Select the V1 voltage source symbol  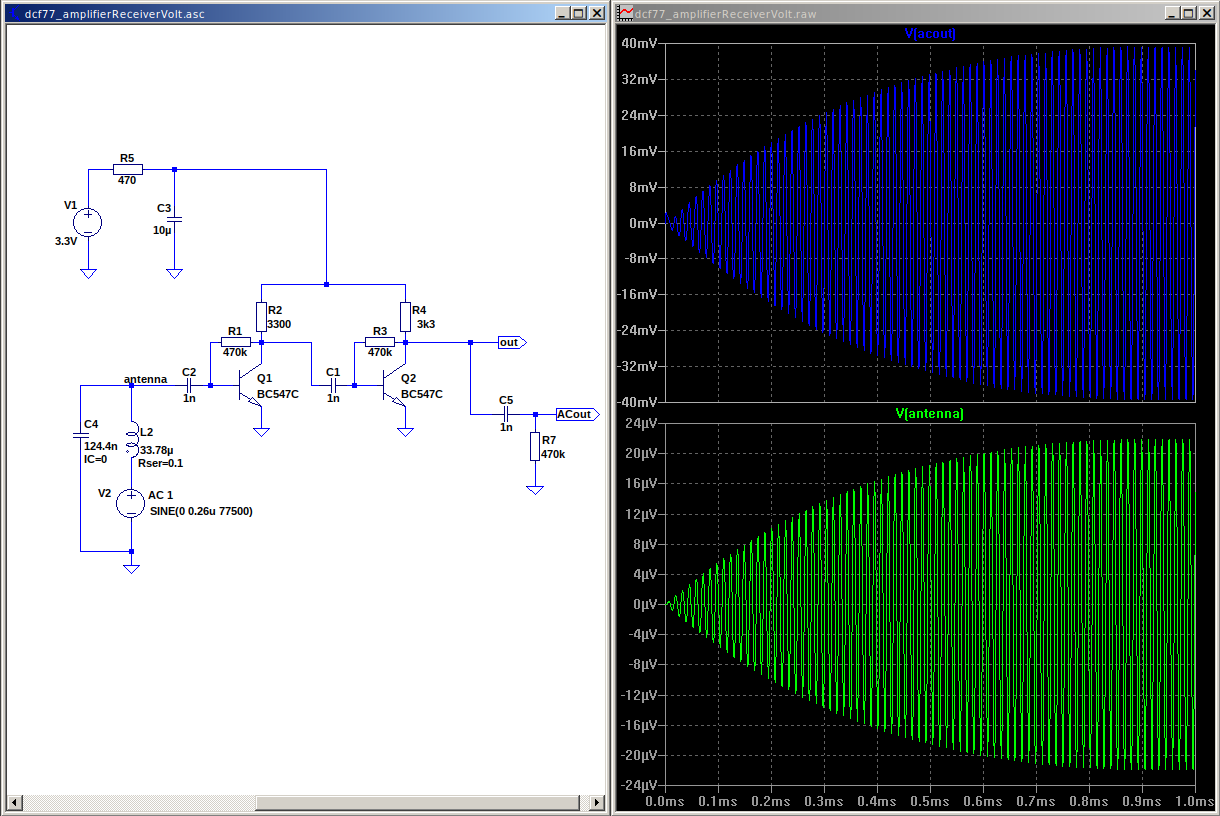(88, 222)
